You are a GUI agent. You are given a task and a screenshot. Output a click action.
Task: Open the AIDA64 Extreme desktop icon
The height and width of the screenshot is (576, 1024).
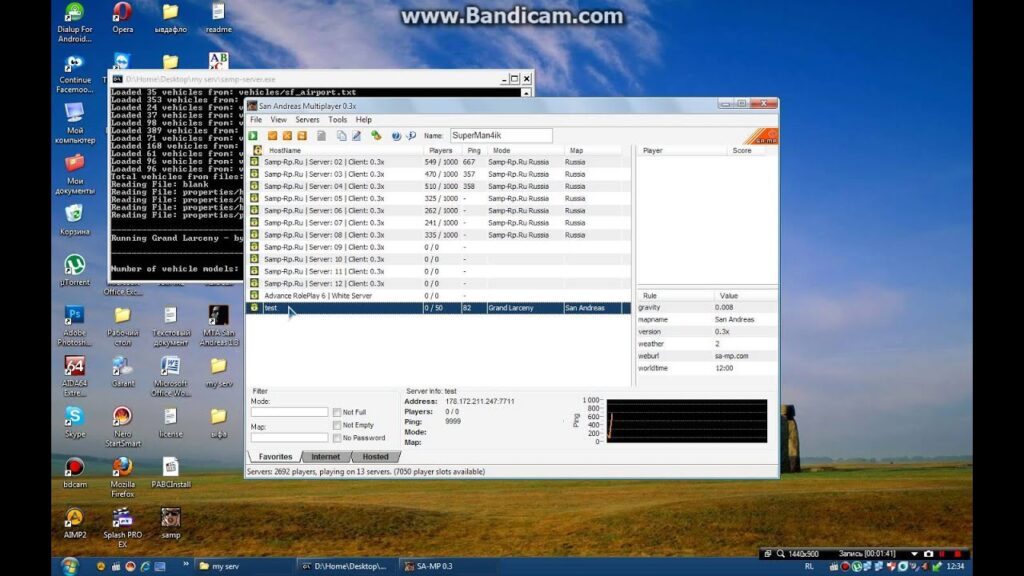coord(74,376)
